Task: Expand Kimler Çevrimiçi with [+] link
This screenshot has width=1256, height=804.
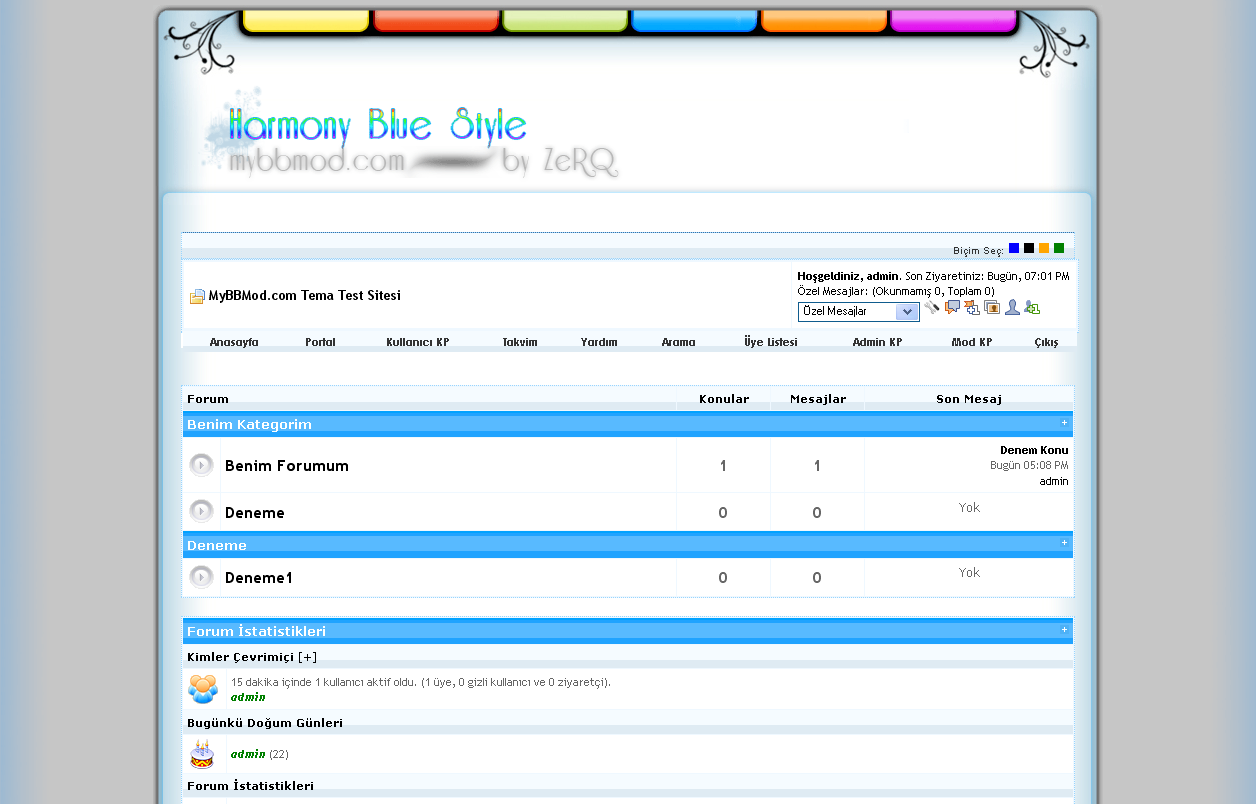Action: pyautogui.click(x=307, y=657)
